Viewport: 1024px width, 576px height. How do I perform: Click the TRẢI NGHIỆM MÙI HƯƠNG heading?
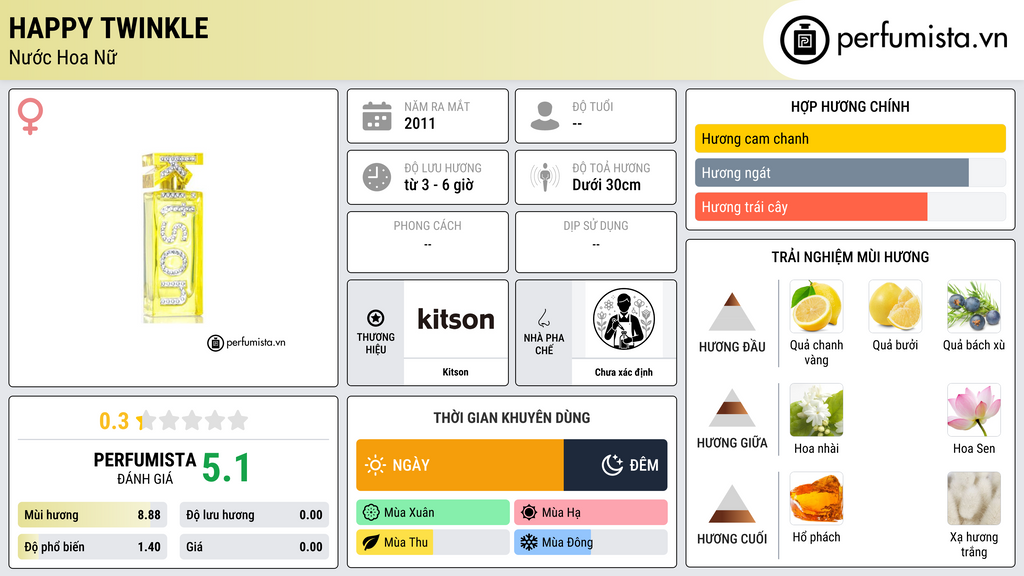[x=850, y=257]
